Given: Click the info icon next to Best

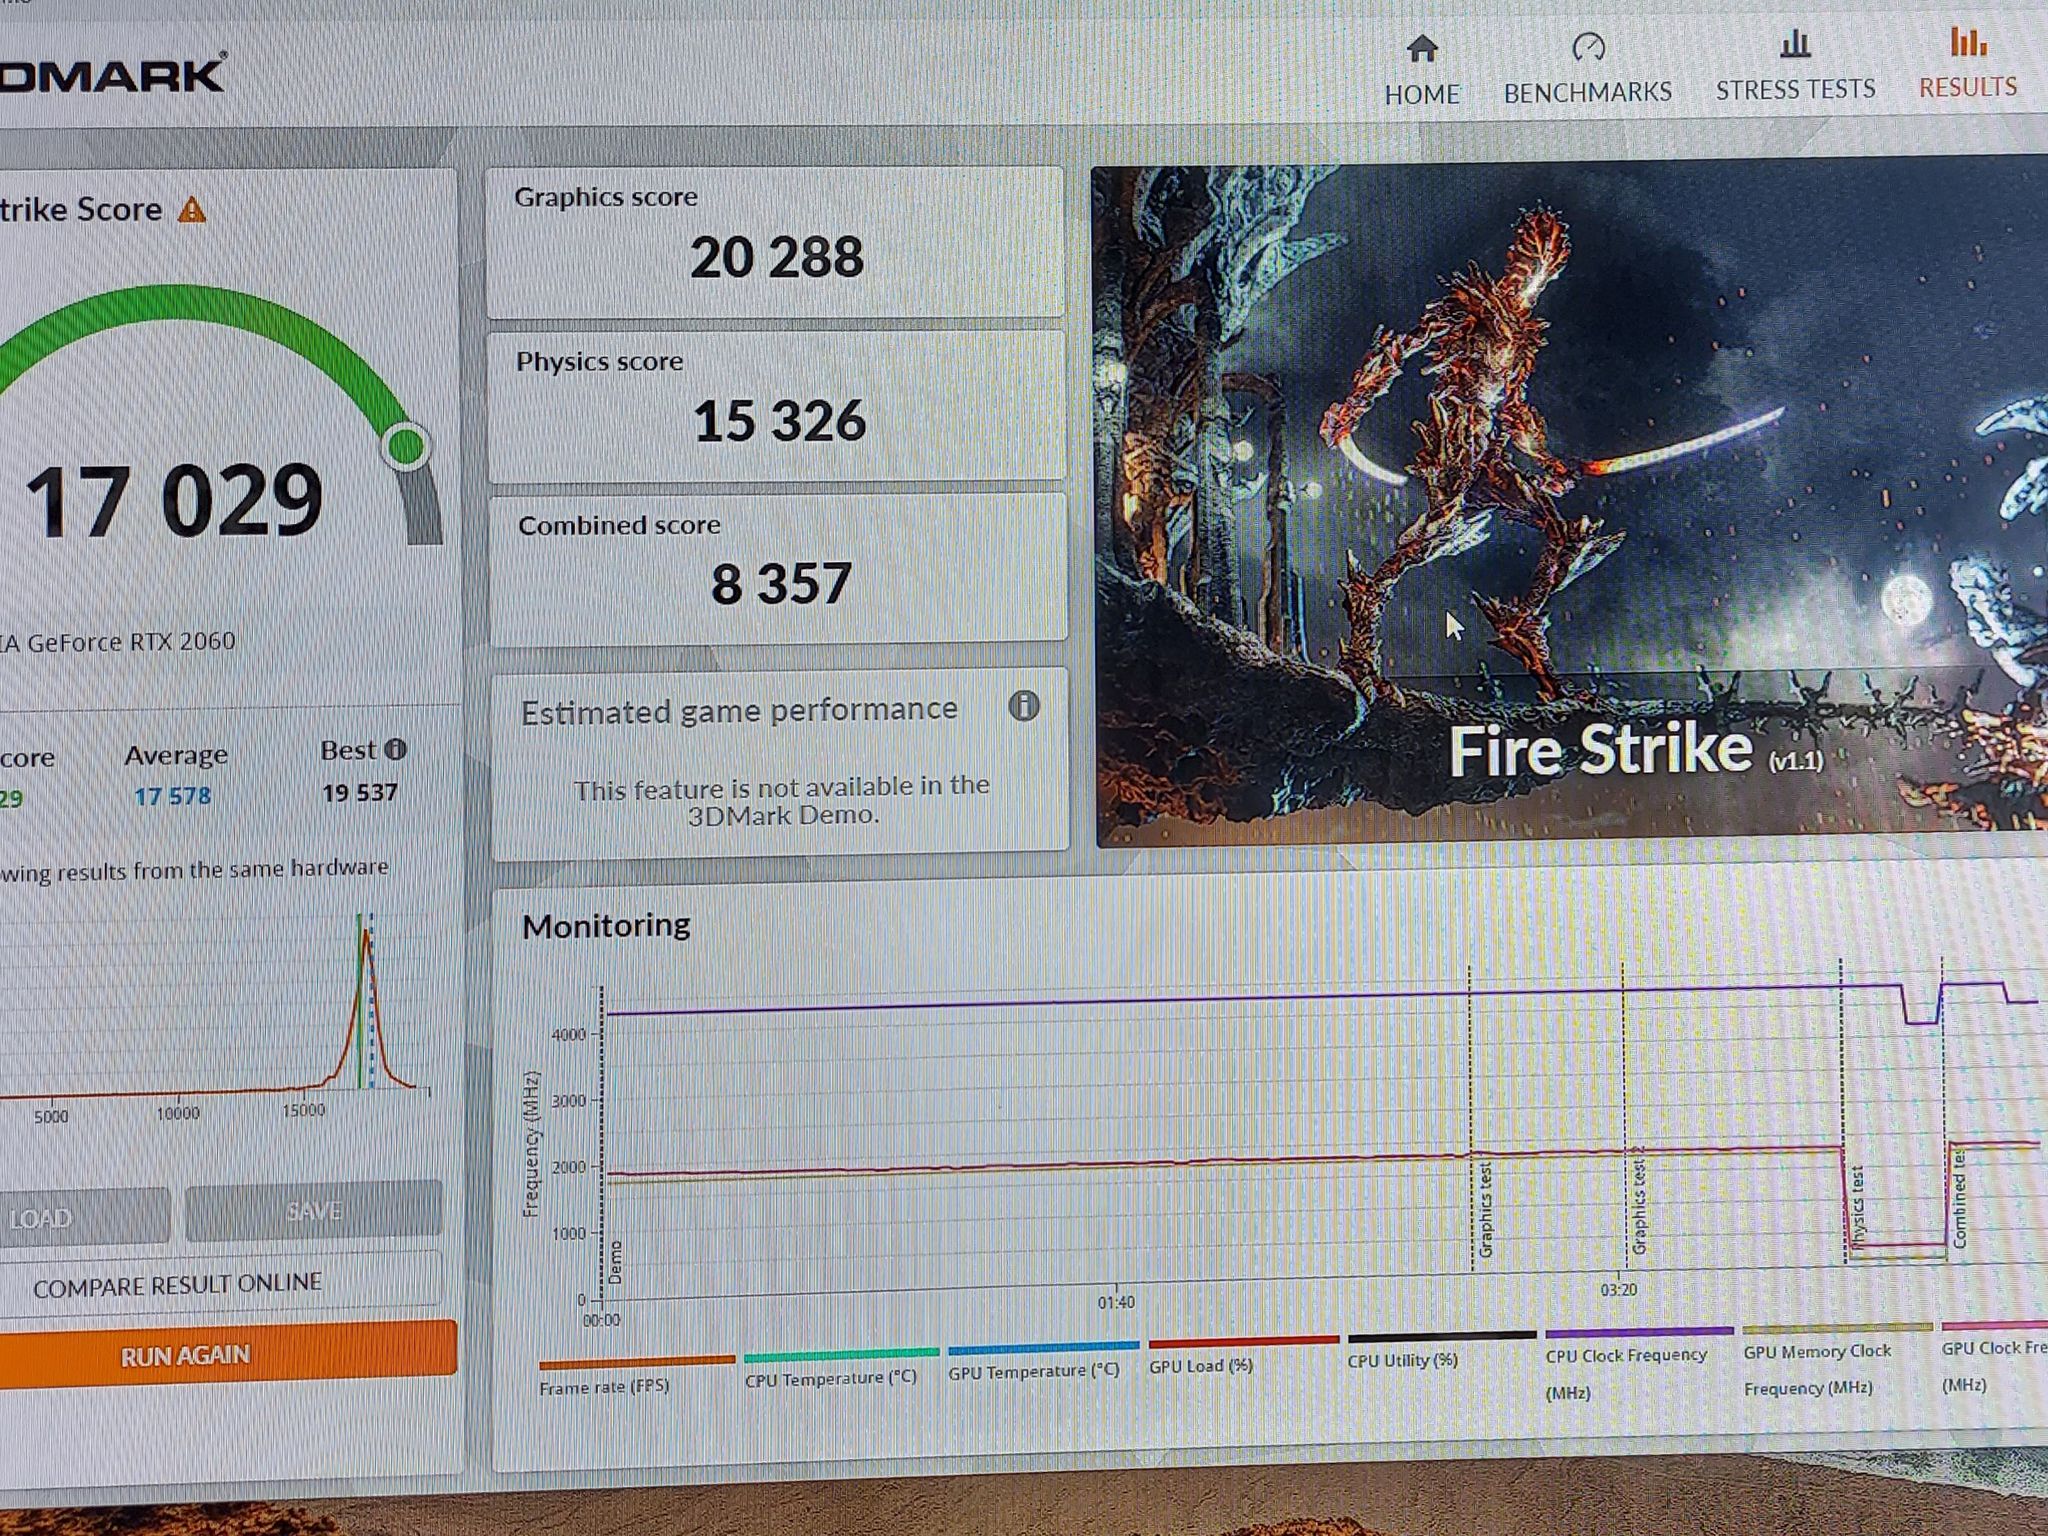Looking at the screenshot, I should point(396,749).
